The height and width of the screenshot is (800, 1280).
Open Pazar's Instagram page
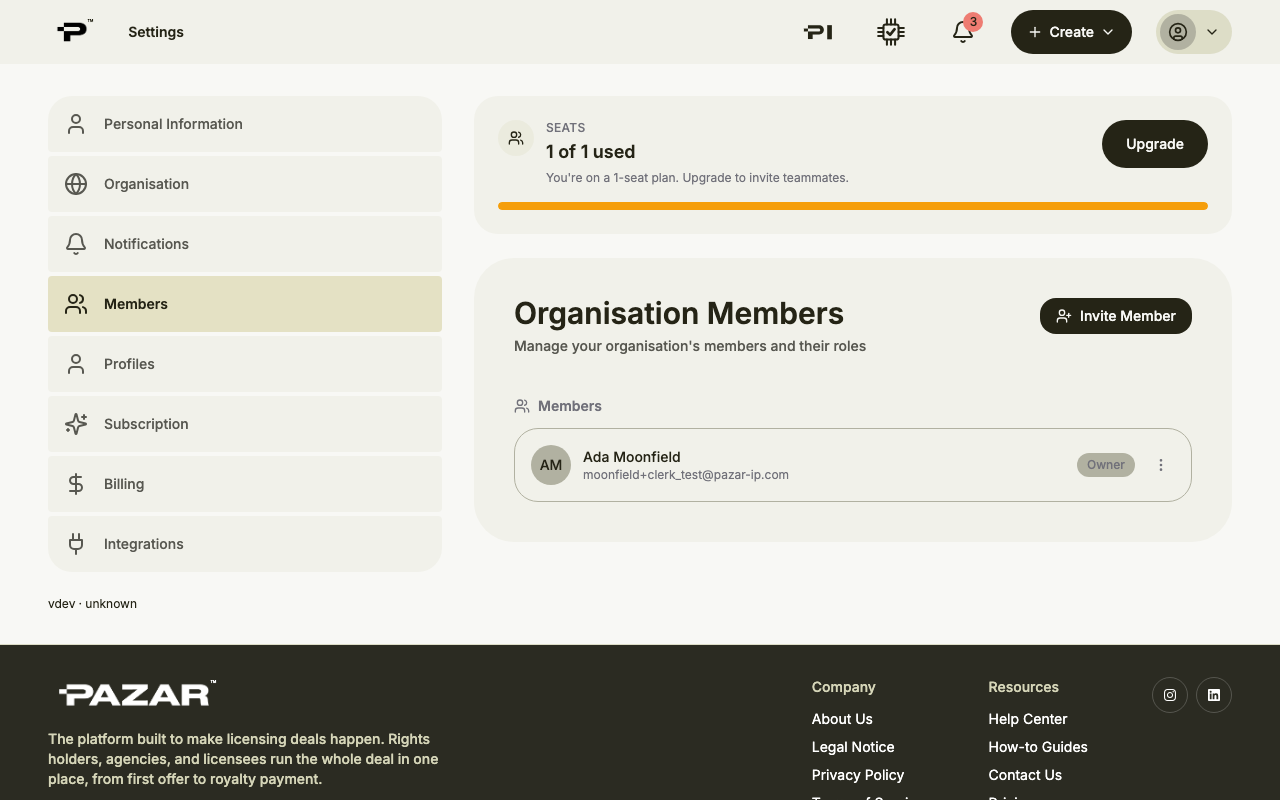coord(1170,695)
